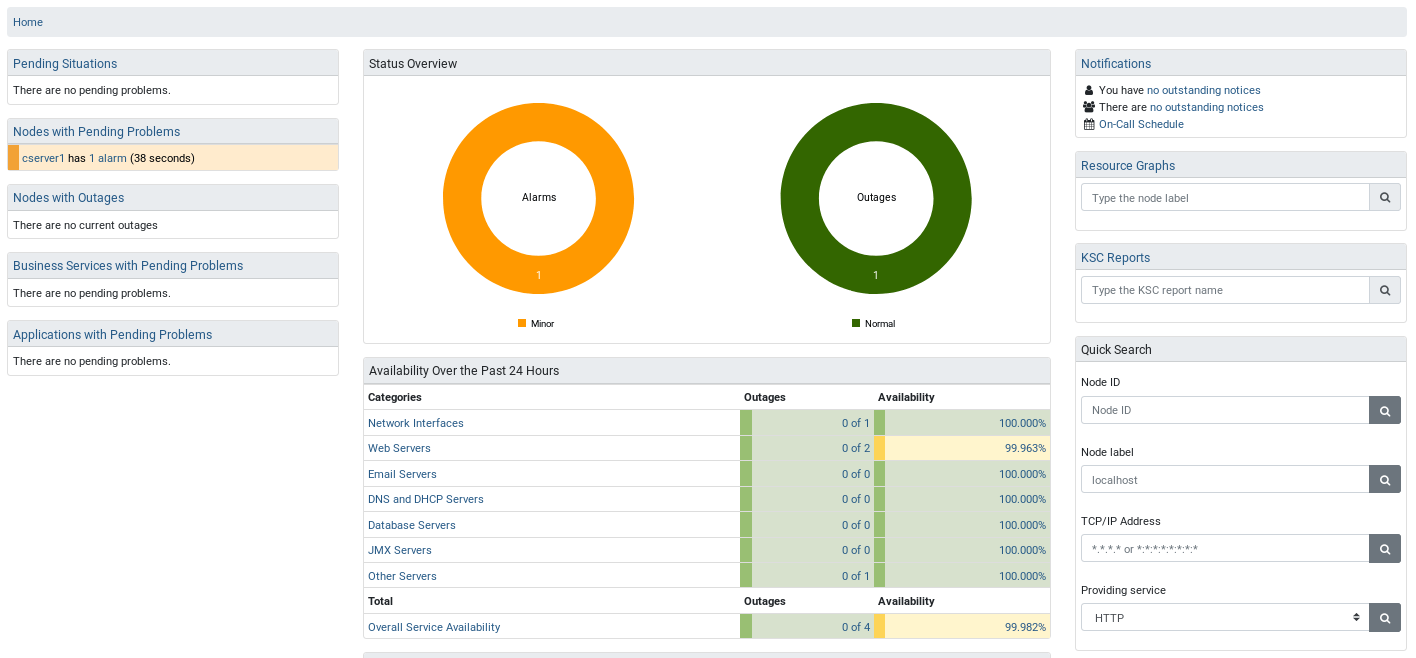Click the KSC Reports search magnifier icon
Image resolution: width=1416 pixels, height=658 pixels.
1385,290
